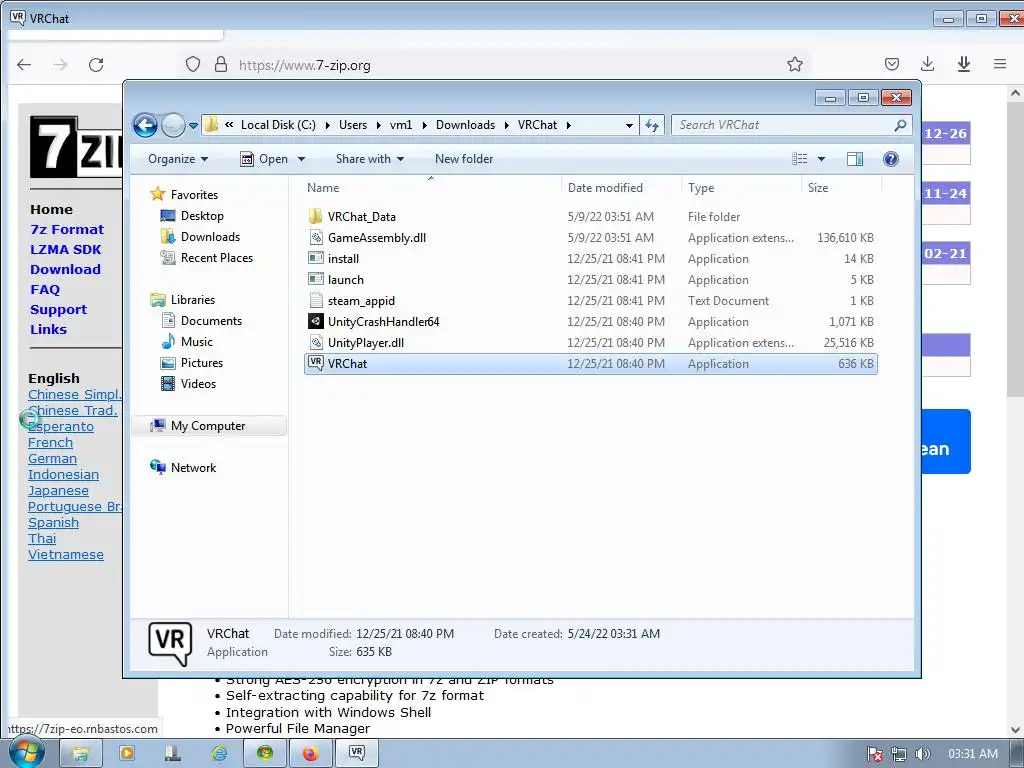Switch language to Vietnamese
1024x768 pixels.
tap(65, 554)
